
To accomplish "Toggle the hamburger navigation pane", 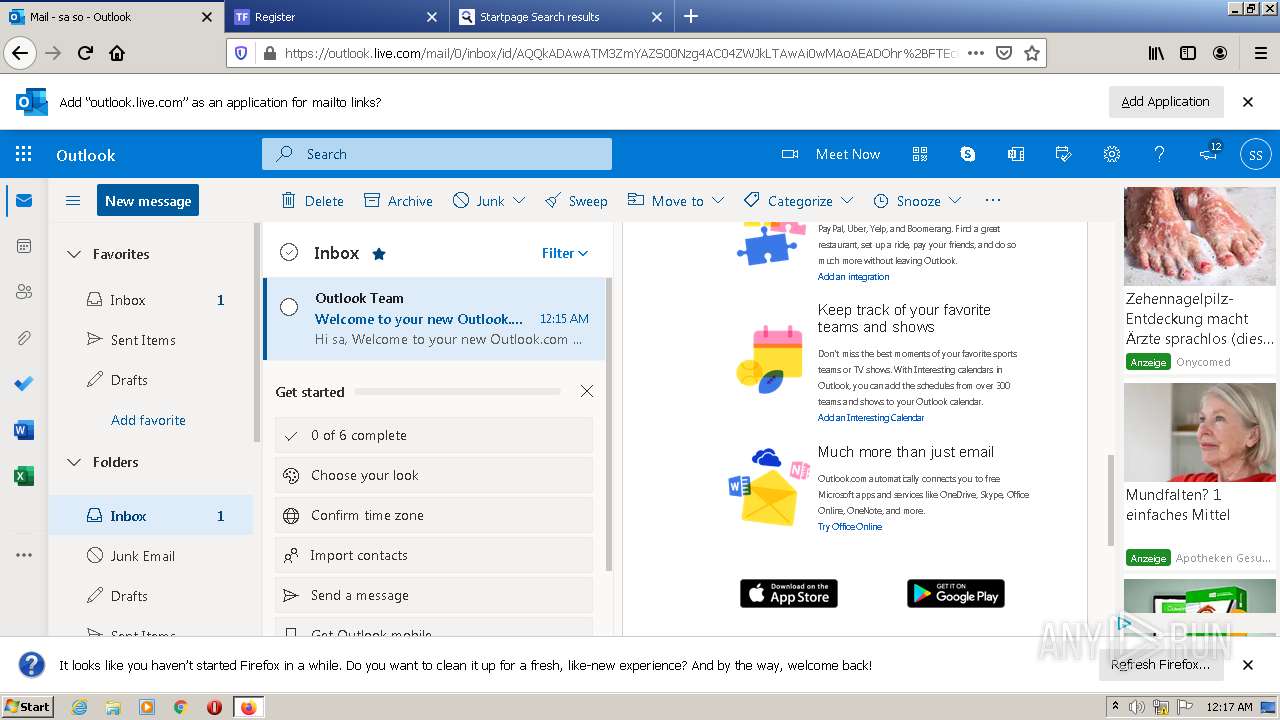I will pos(73,201).
